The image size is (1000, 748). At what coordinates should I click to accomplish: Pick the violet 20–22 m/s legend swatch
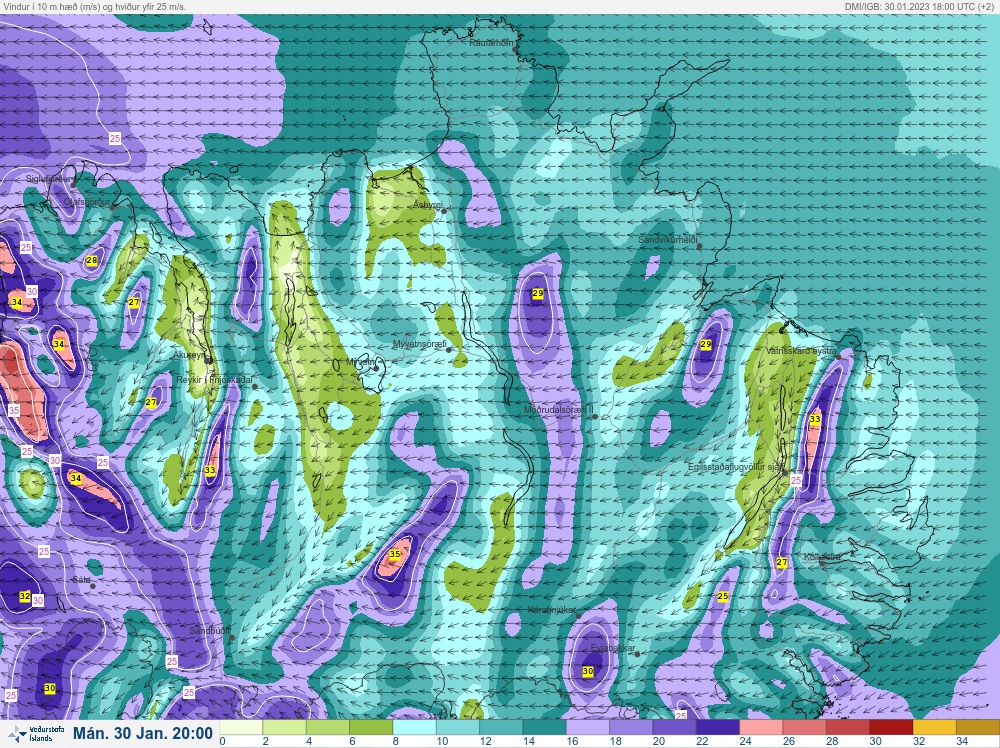[x=675, y=728]
